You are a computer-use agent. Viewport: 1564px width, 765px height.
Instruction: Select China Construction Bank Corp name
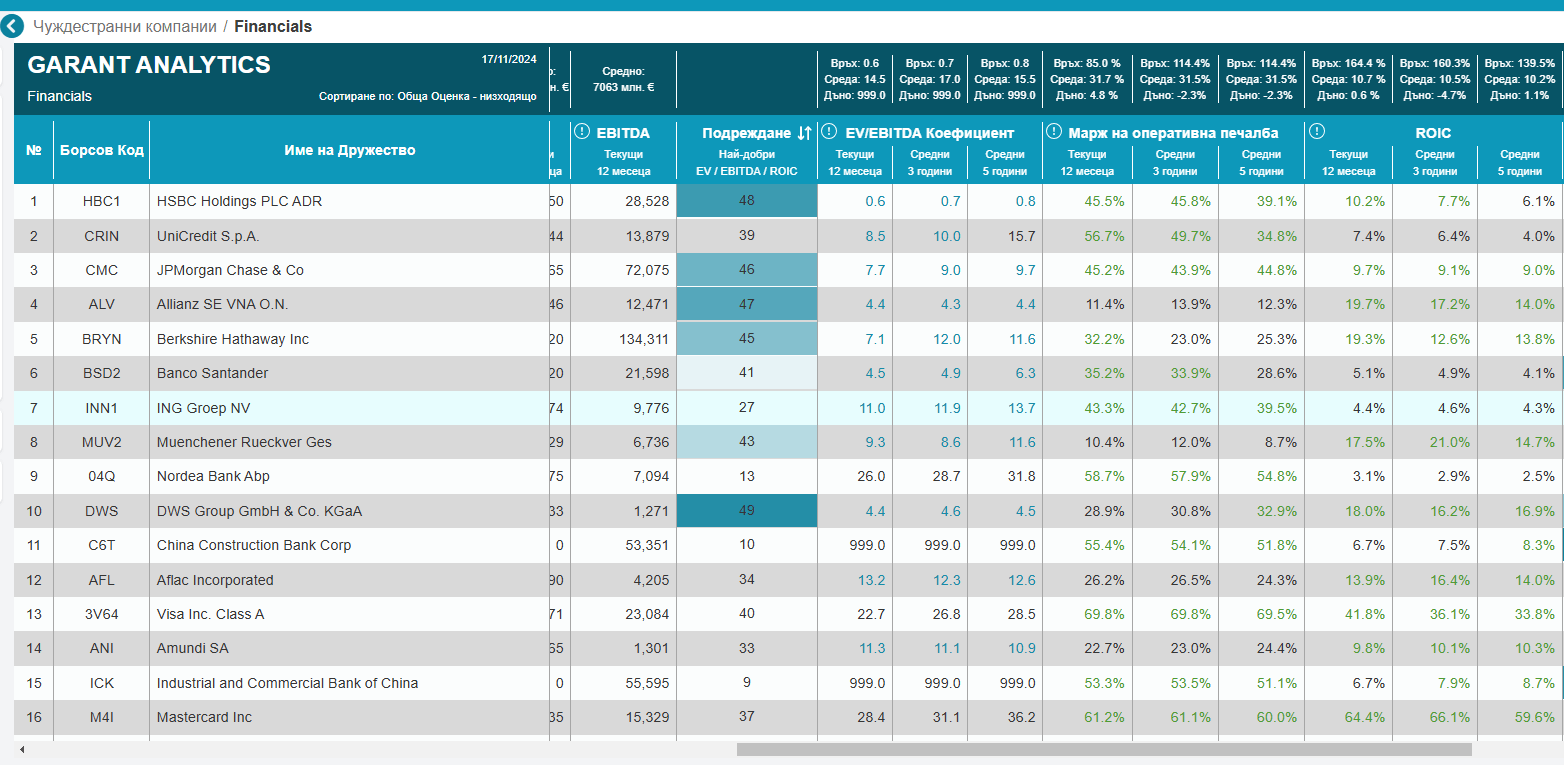[x=254, y=545]
